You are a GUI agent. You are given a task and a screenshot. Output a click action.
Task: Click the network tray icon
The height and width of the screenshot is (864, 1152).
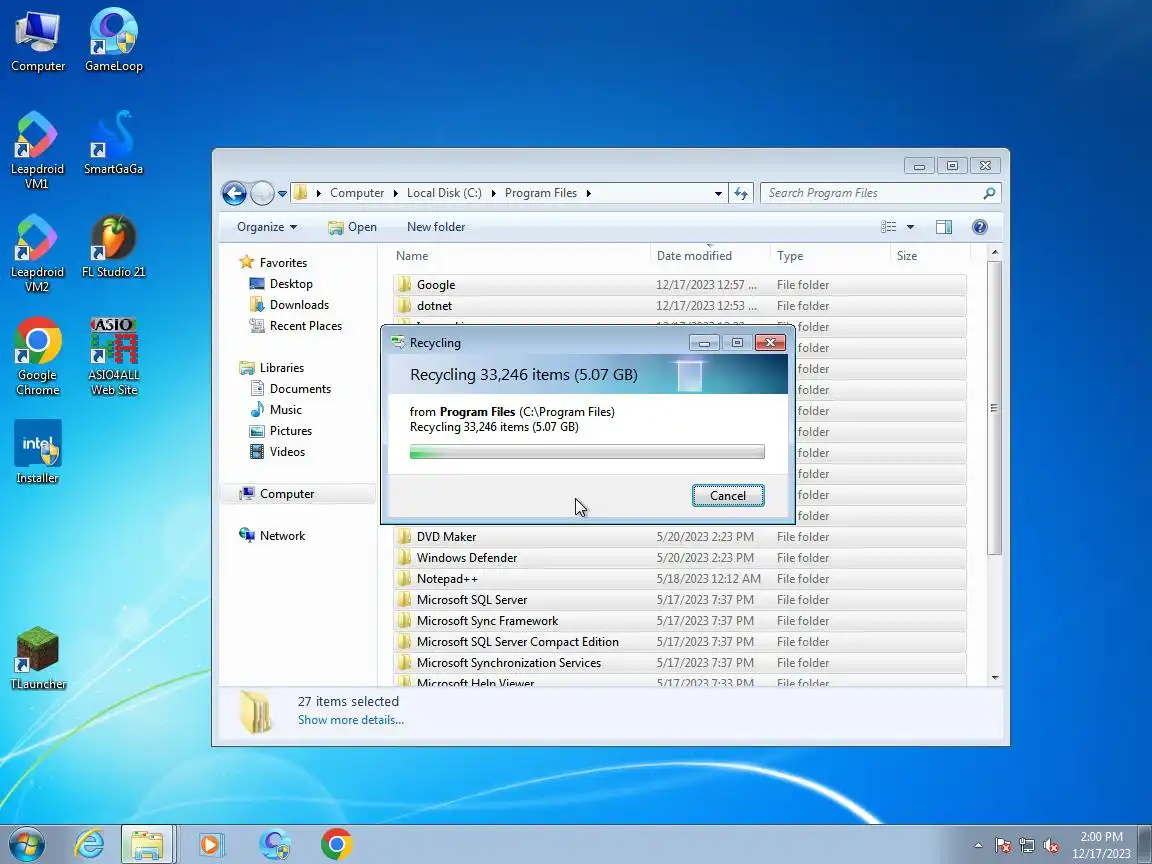coord(1026,846)
